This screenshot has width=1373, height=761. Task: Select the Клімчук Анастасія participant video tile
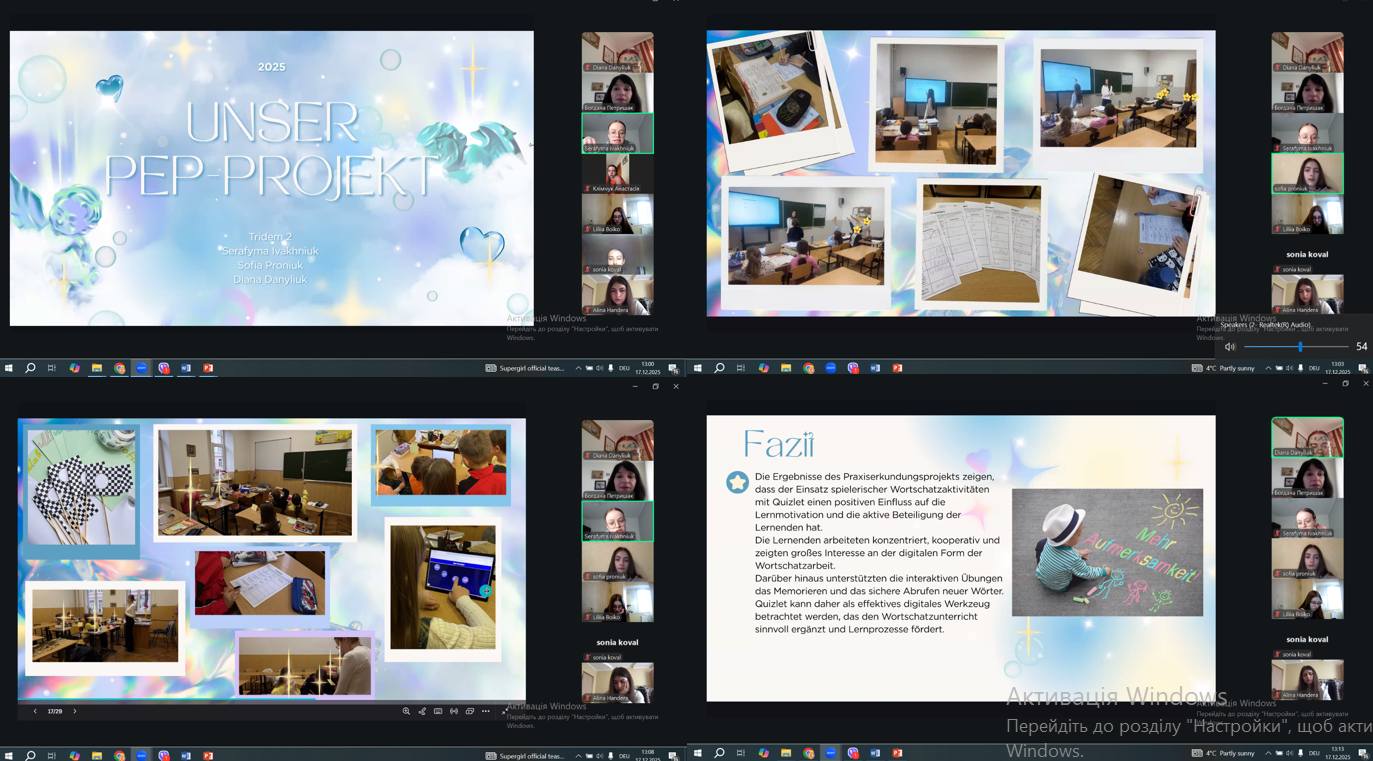[617, 173]
